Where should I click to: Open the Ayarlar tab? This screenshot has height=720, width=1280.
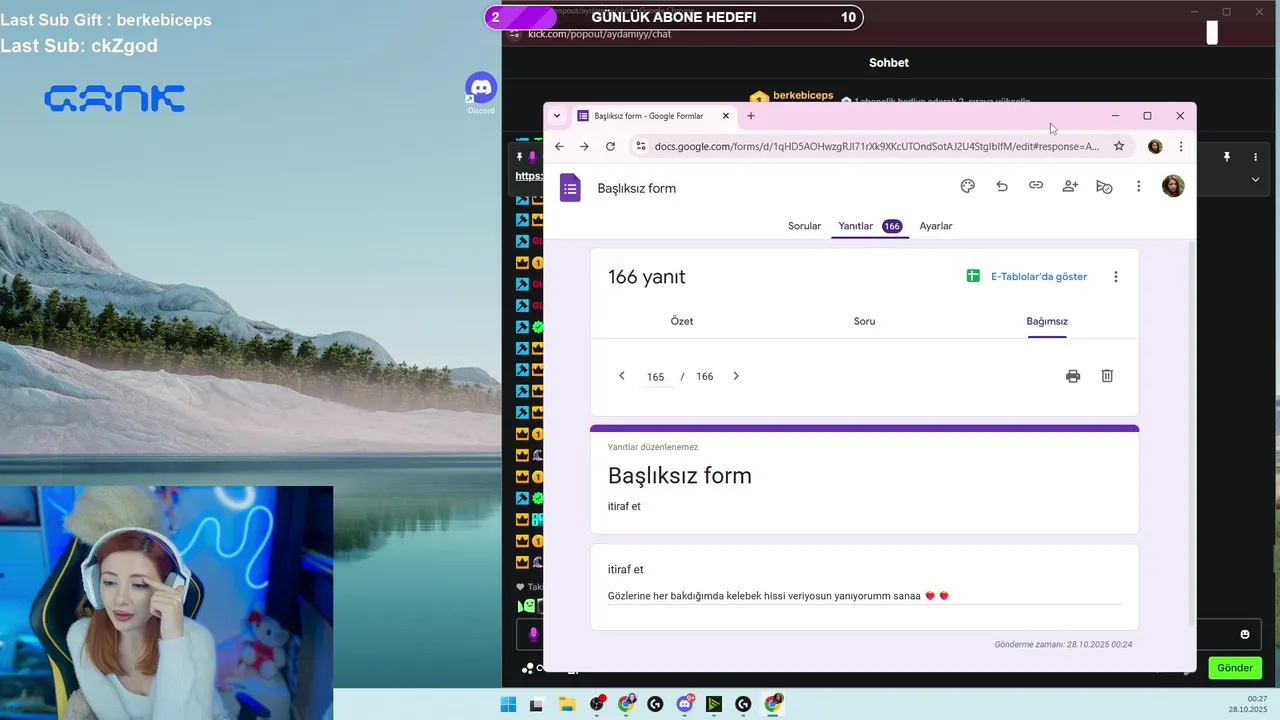[x=936, y=226]
